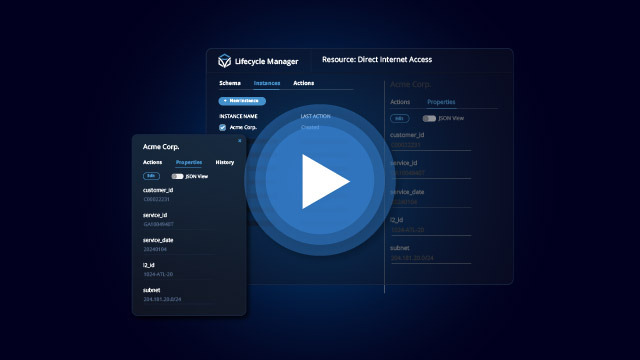The image size is (640, 360).
Task: Close the Acme Corp. popup panel
Action: point(240,141)
